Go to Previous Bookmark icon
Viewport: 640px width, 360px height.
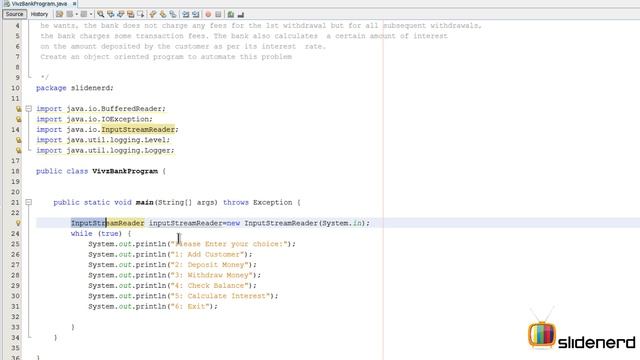coord(153,14)
